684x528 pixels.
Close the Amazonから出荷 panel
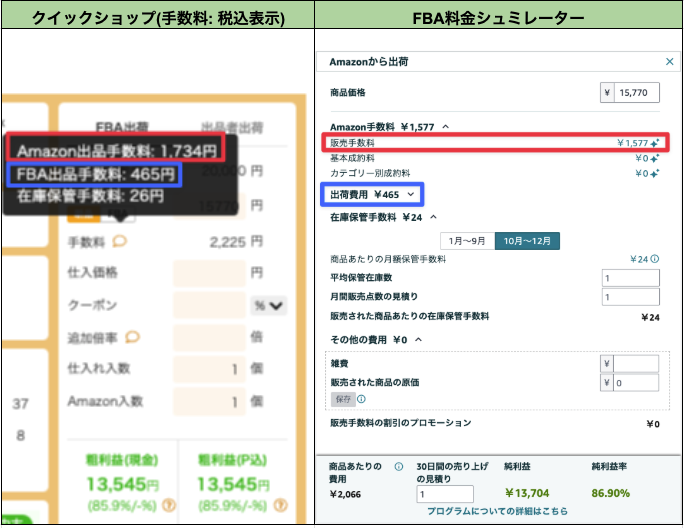(670, 62)
